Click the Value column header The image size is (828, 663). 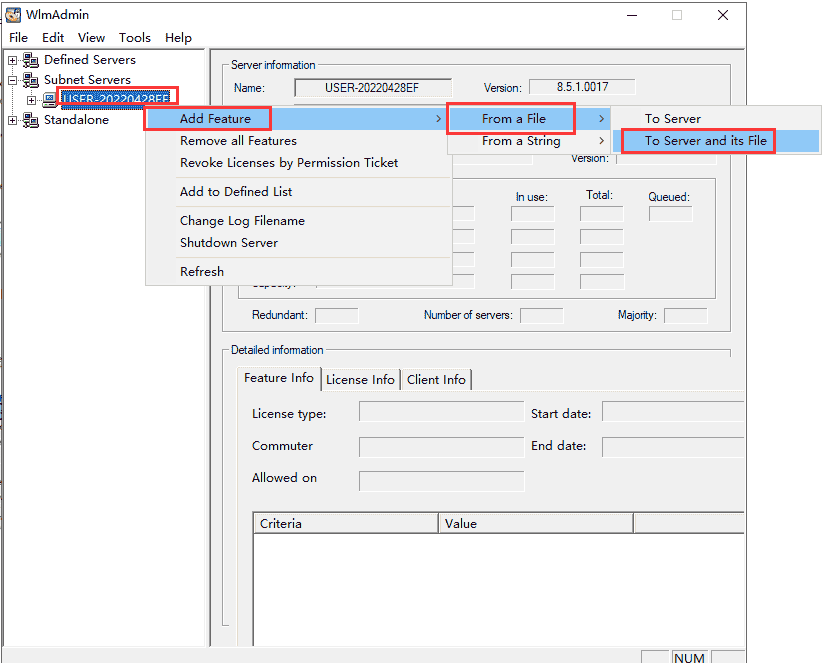[535, 523]
